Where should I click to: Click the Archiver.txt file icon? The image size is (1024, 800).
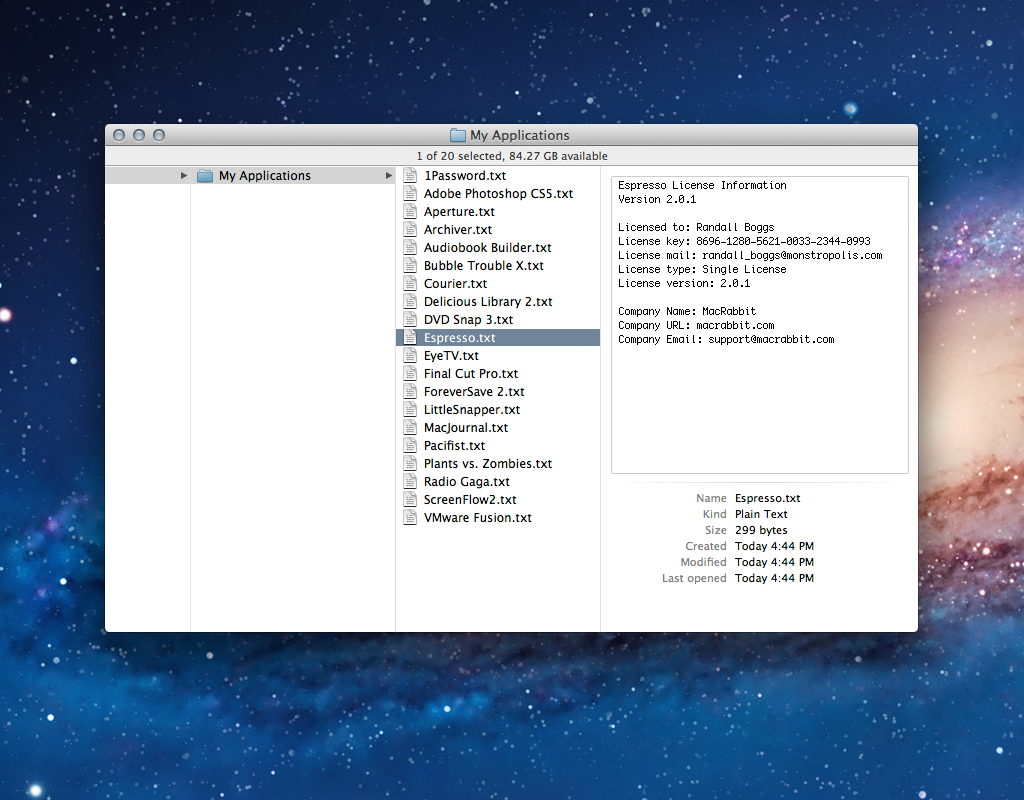[410, 229]
